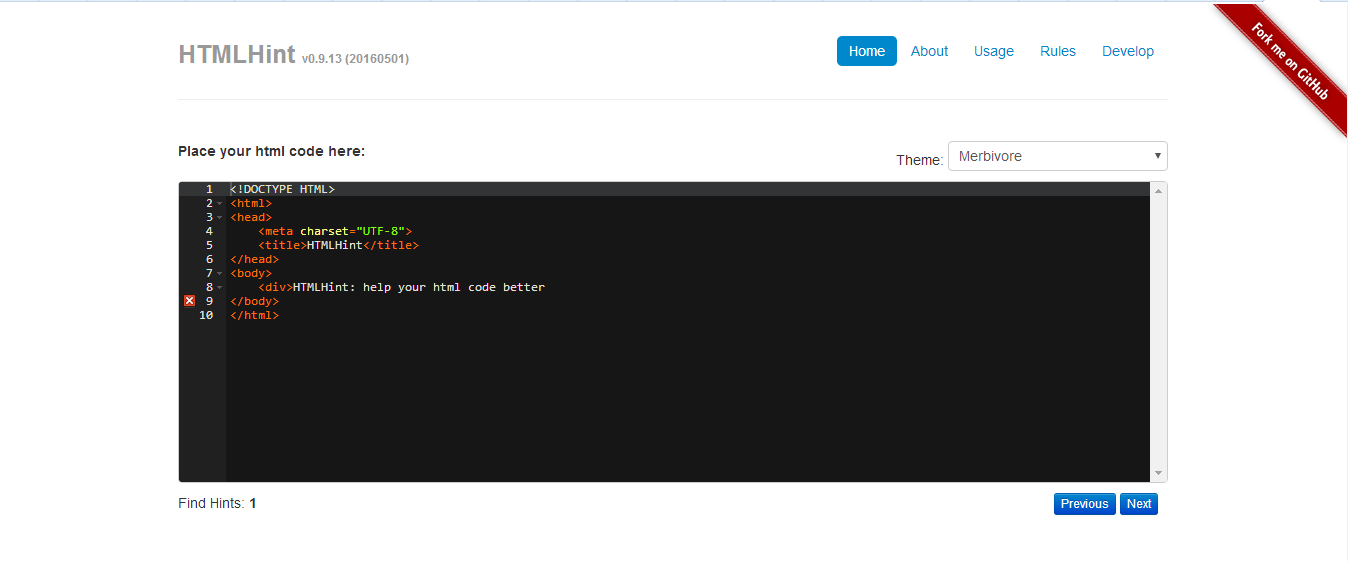Open the Theme dropdown showing Merbivore
1348x561 pixels.
coord(1057,156)
